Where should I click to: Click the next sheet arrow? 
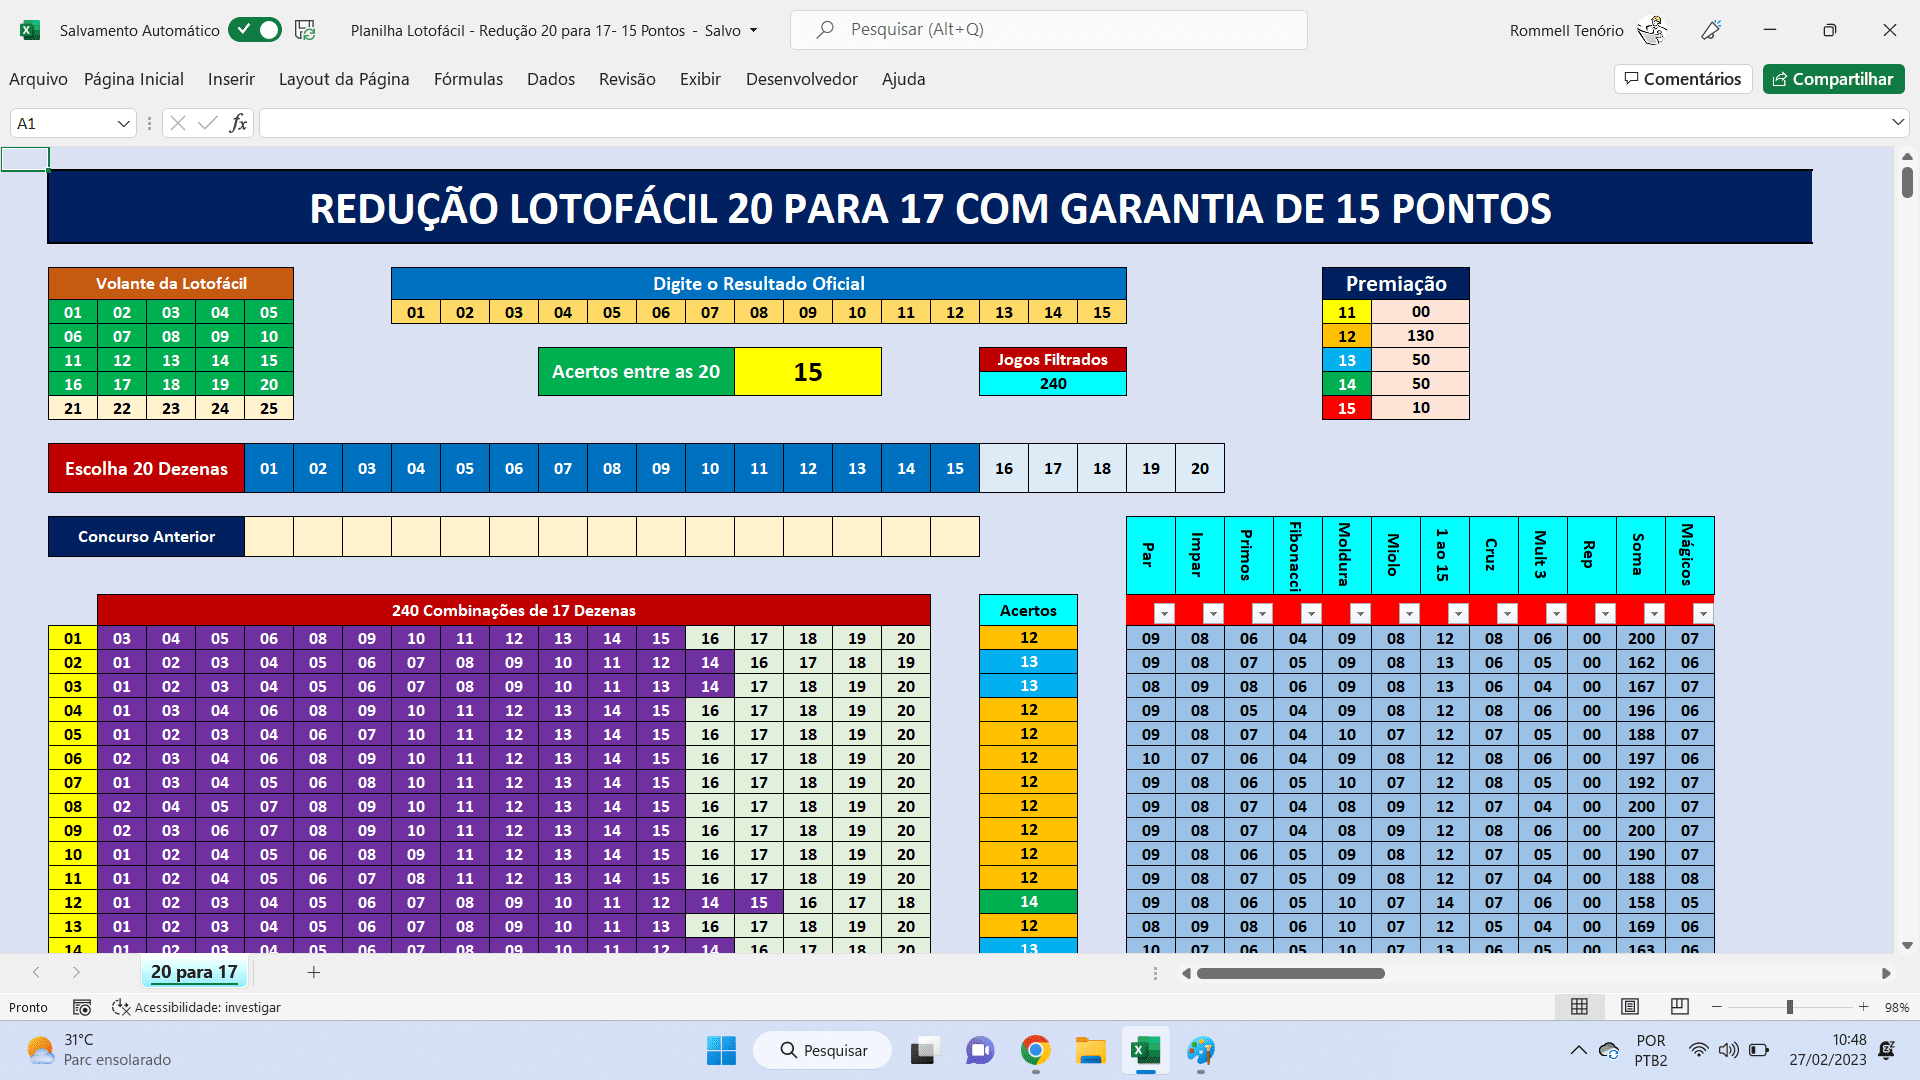tap(76, 972)
